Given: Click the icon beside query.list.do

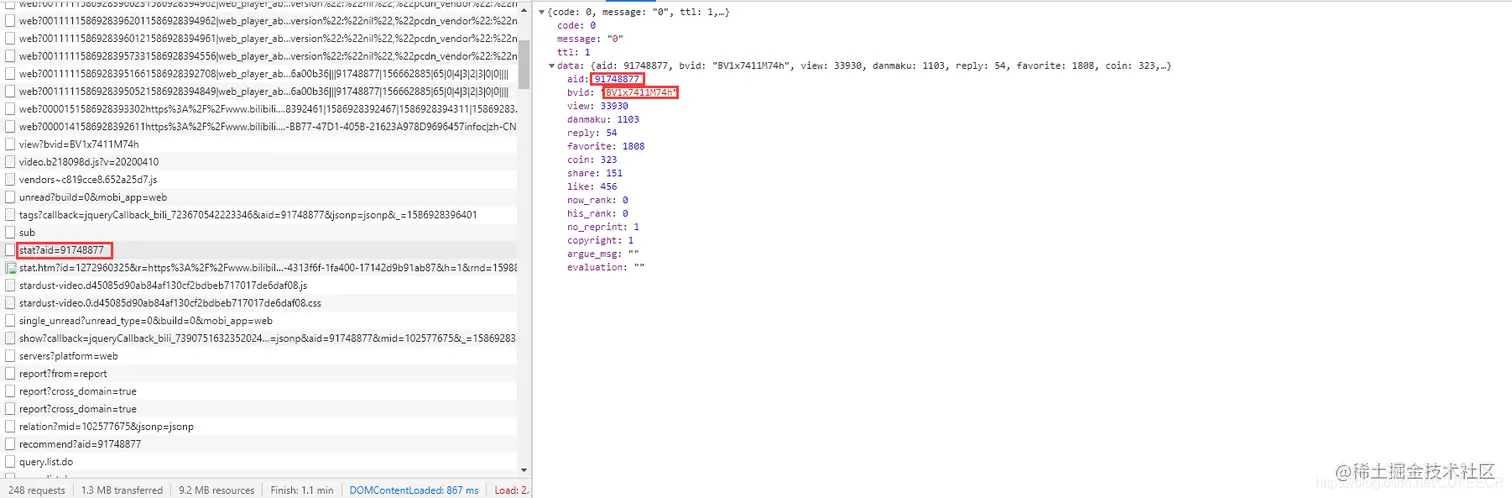Looking at the screenshot, I should tap(10, 461).
